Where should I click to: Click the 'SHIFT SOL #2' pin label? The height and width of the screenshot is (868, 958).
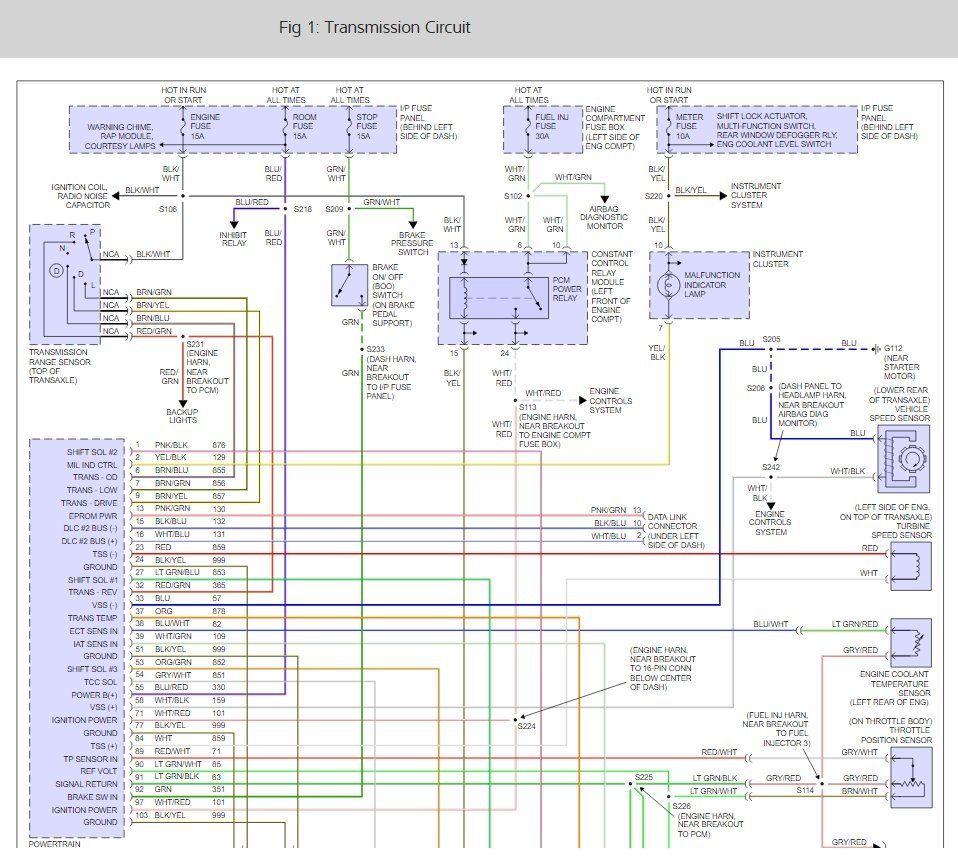pyautogui.click(x=92, y=452)
